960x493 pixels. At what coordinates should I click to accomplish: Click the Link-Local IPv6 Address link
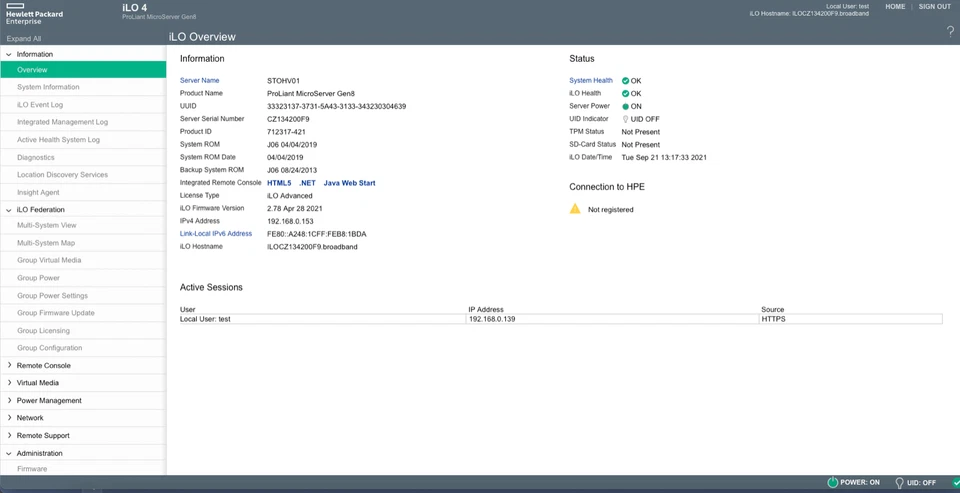216,234
